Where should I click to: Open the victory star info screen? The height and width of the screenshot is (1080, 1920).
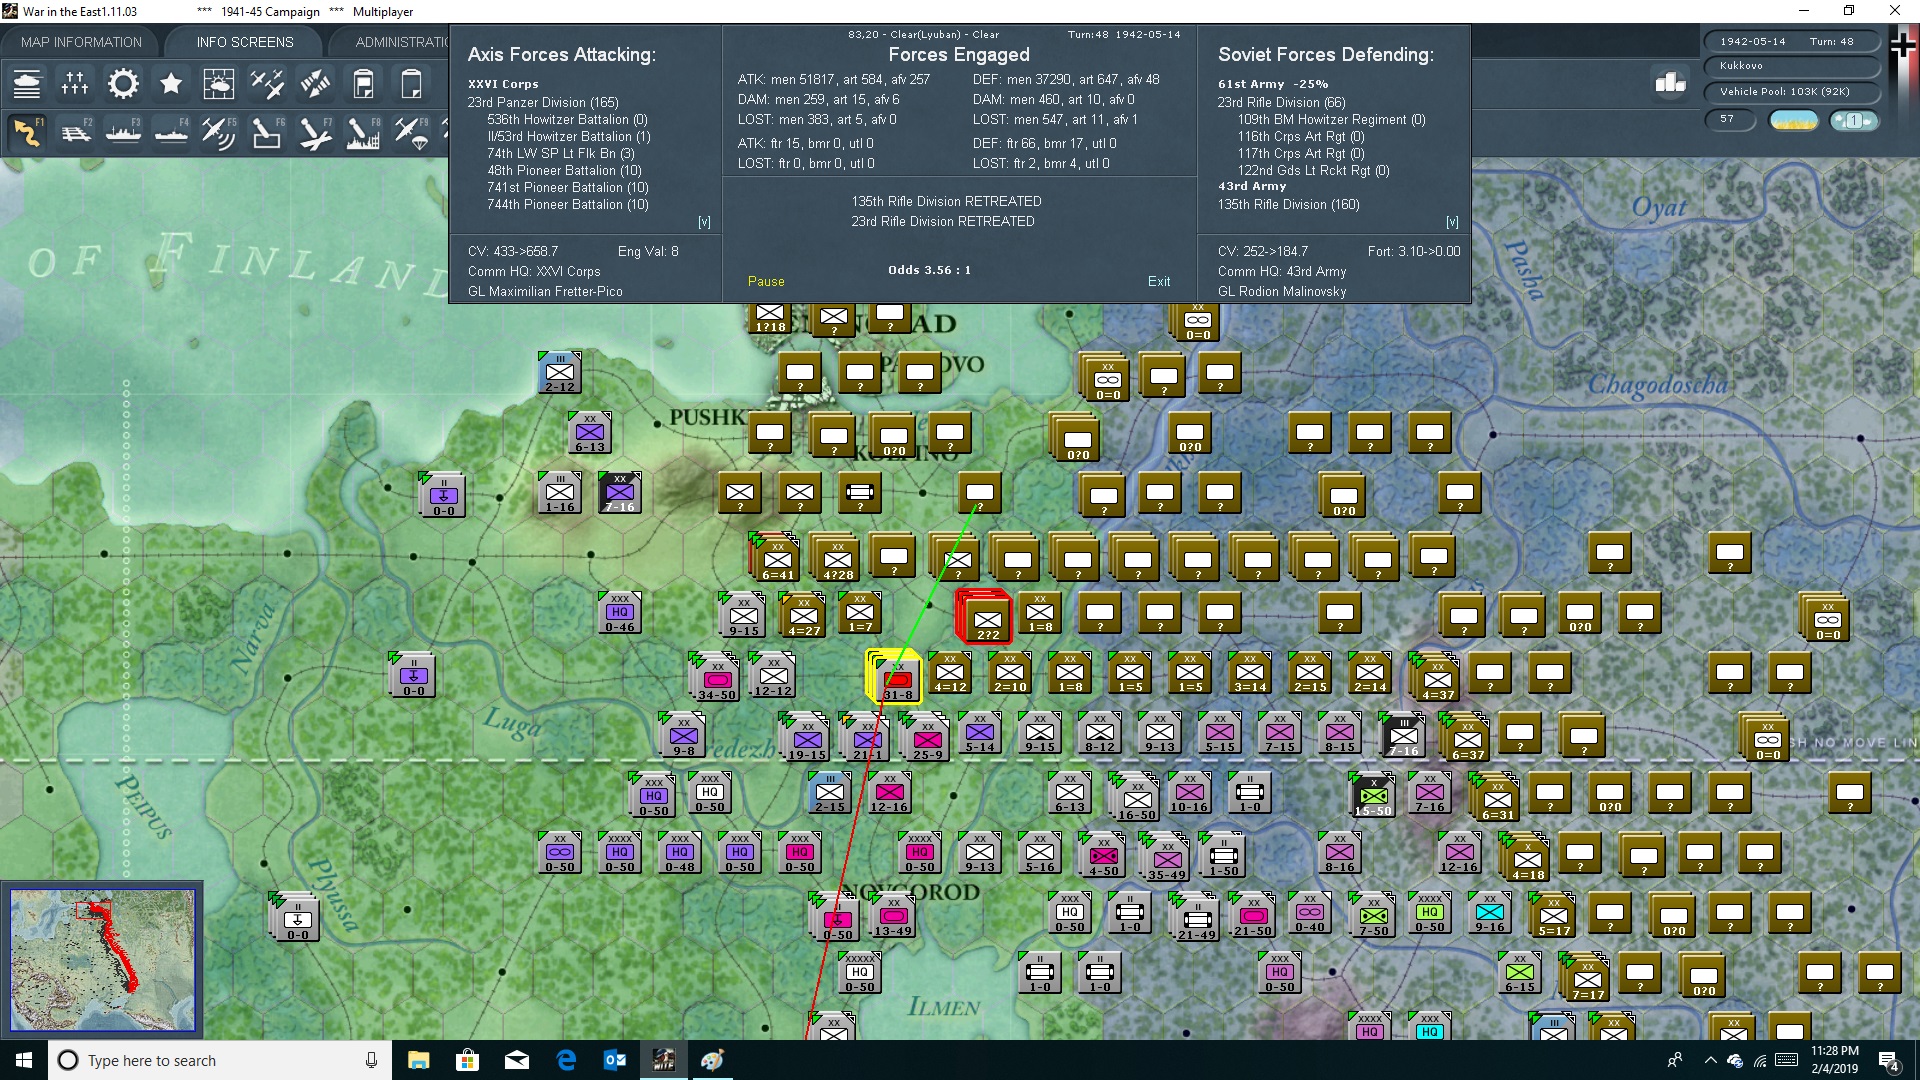pos(171,84)
